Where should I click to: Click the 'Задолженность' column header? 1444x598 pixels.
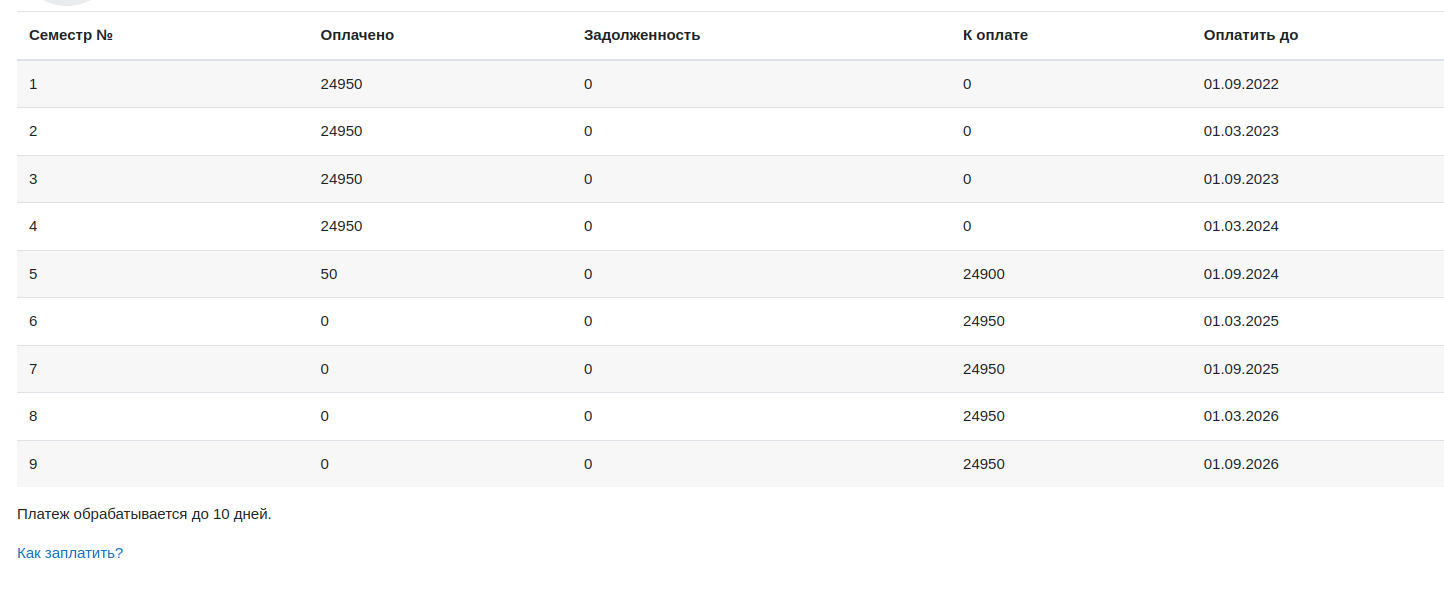click(642, 35)
